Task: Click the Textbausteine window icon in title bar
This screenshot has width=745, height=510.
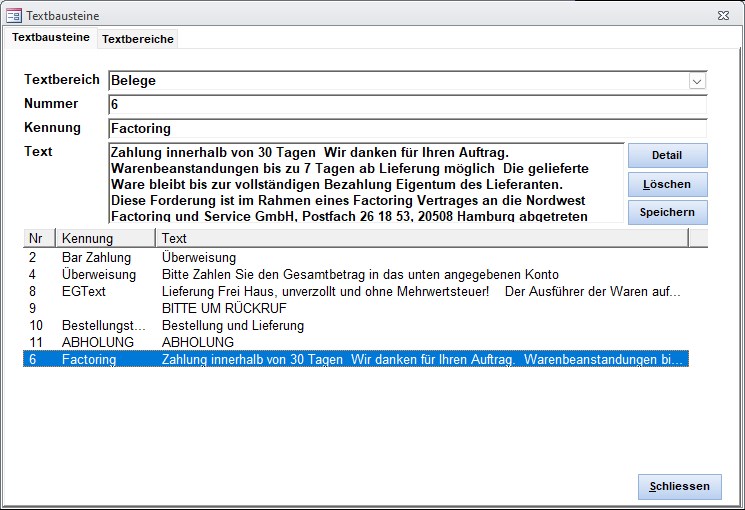Action: pyautogui.click(x=14, y=16)
